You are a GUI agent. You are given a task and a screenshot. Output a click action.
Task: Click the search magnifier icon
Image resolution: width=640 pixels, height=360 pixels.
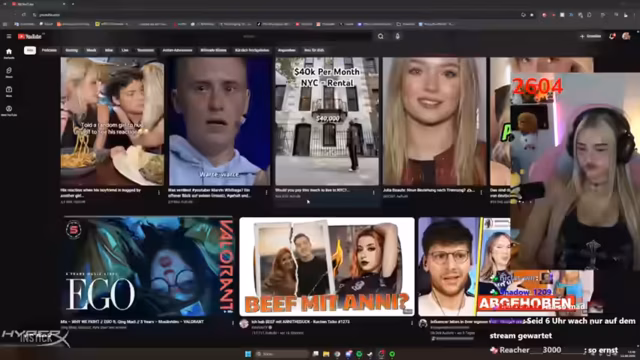(380, 36)
